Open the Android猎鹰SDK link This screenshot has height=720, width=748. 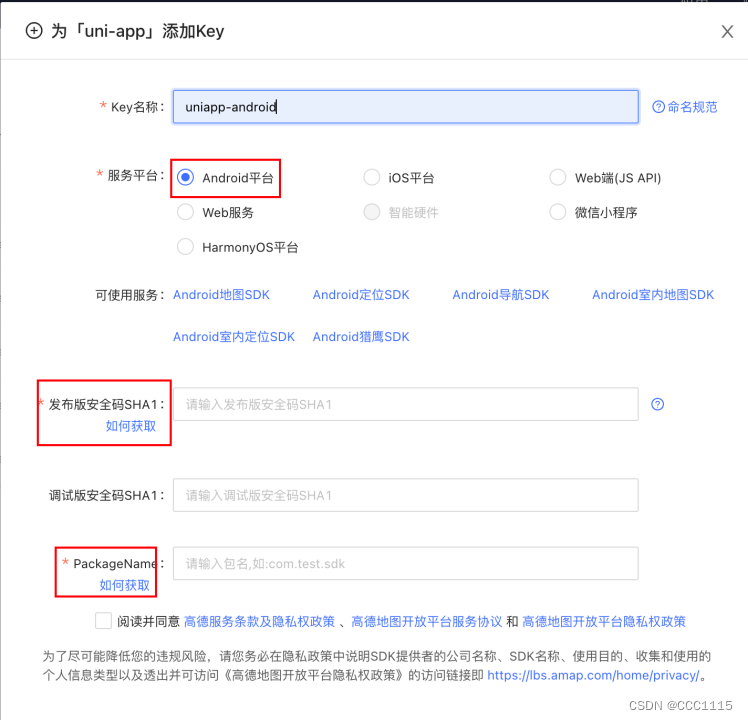point(361,337)
